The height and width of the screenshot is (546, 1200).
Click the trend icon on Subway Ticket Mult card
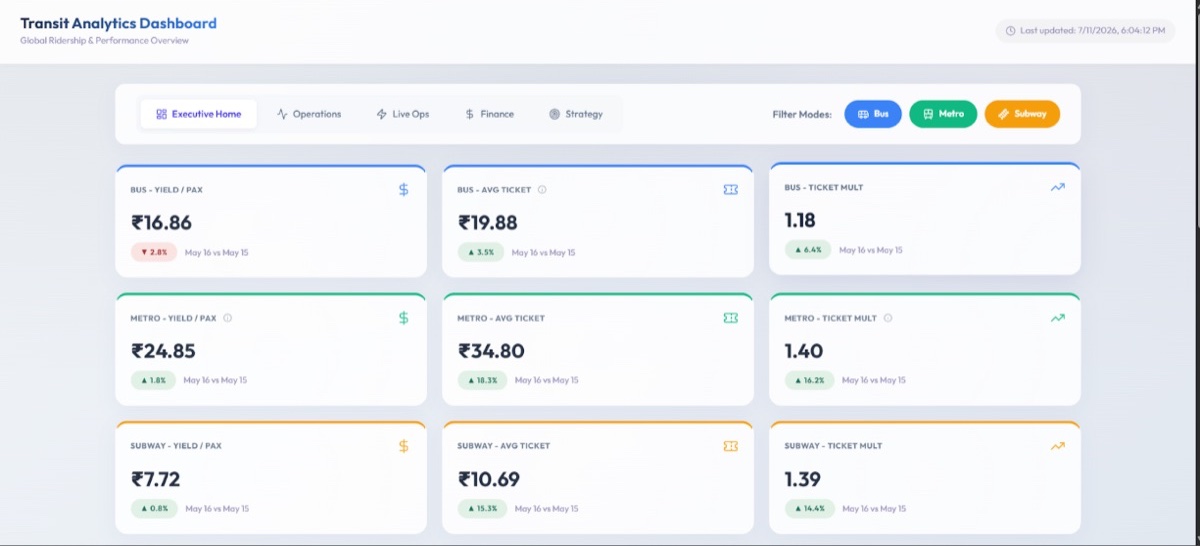click(x=1058, y=446)
